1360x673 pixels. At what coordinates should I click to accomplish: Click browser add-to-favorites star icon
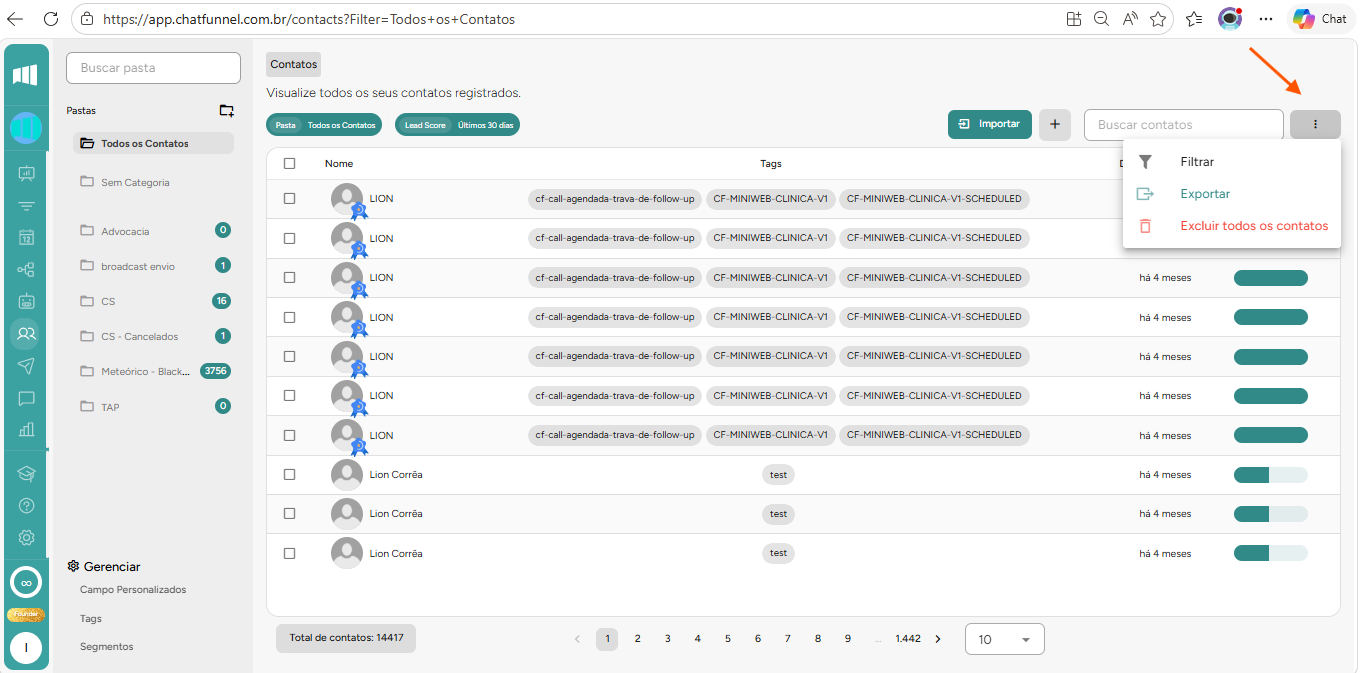tap(1158, 18)
